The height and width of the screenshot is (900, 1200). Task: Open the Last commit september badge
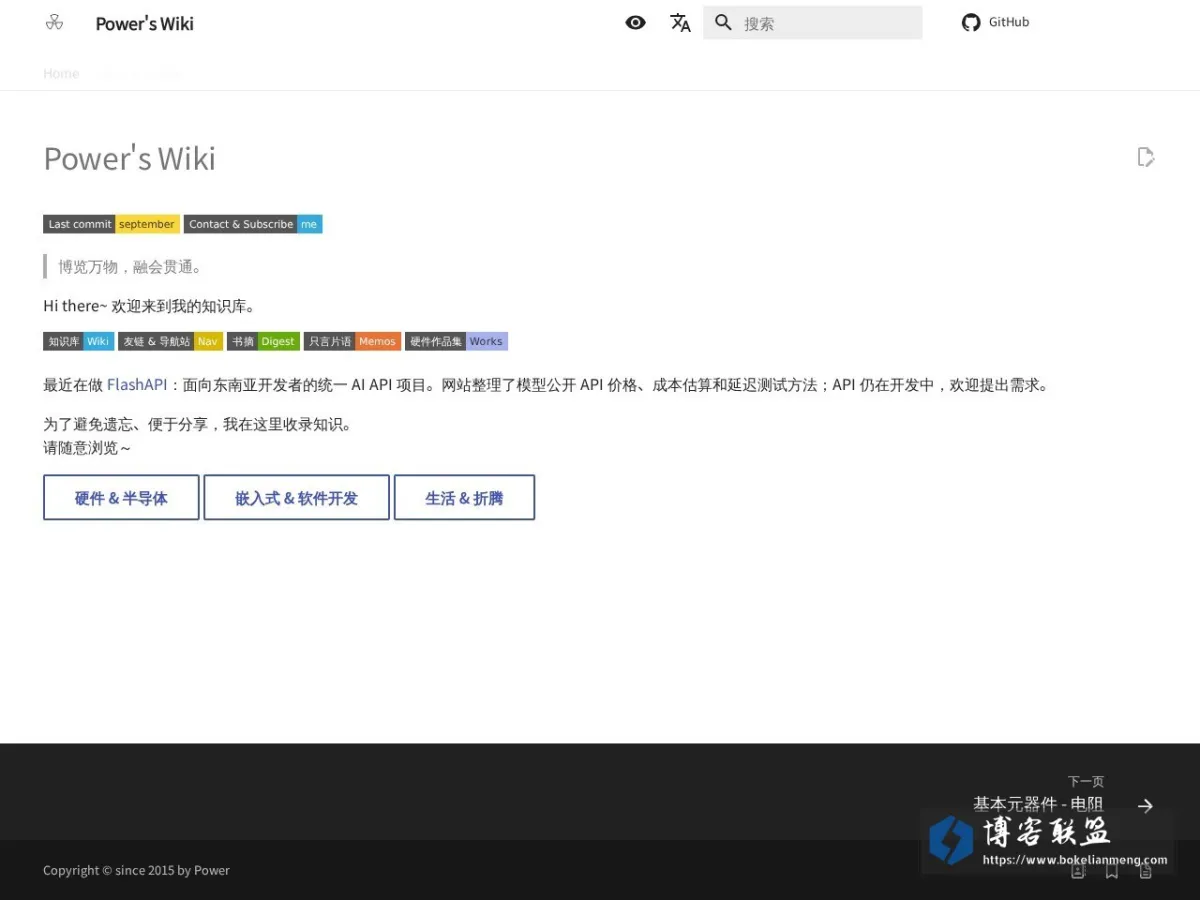point(111,224)
